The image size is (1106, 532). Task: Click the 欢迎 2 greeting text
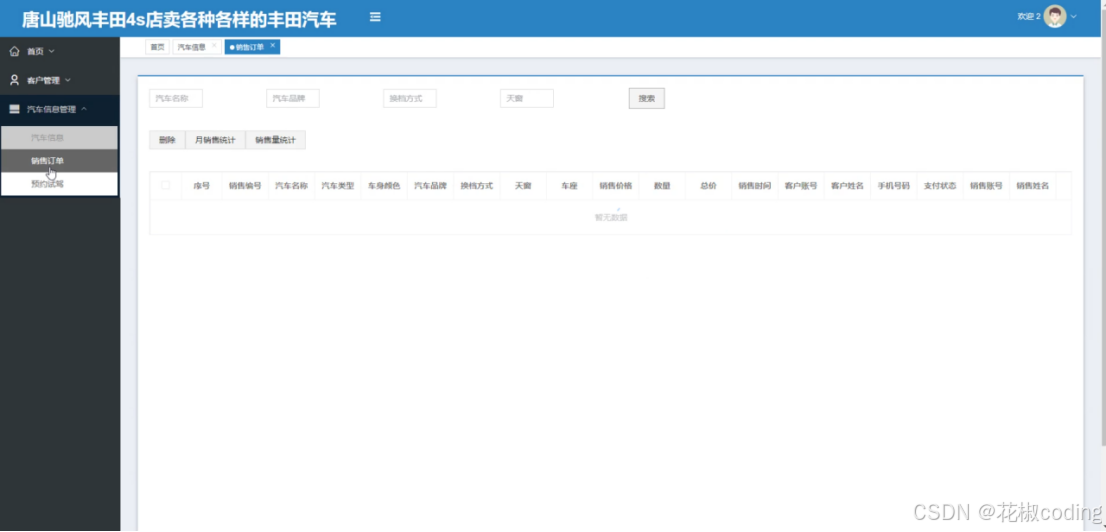(1028, 16)
